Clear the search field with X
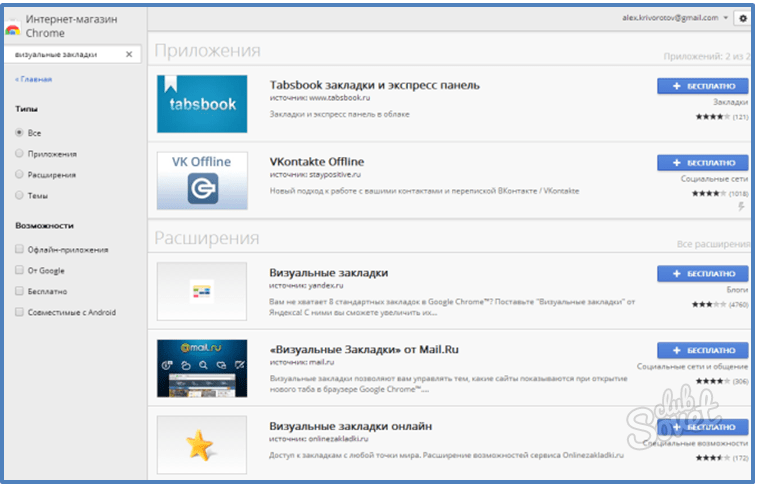The image size is (757, 486). coord(129,55)
